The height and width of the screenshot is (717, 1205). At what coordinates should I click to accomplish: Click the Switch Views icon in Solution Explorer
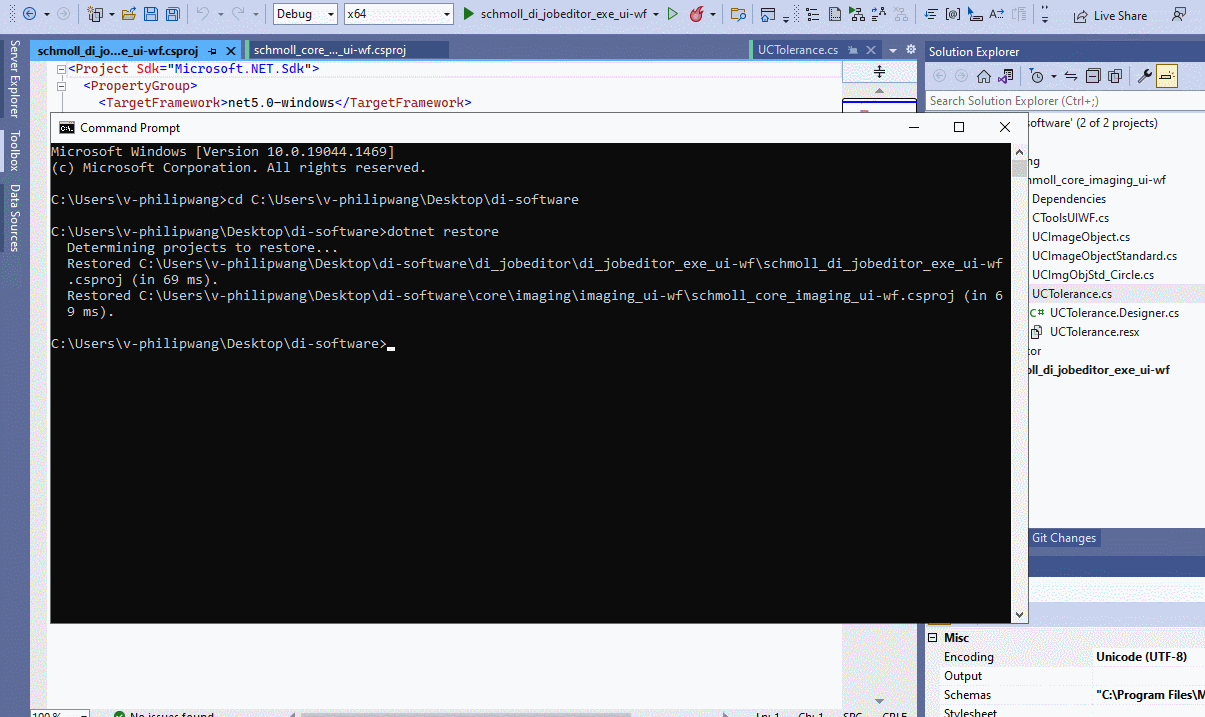pos(1007,76)
